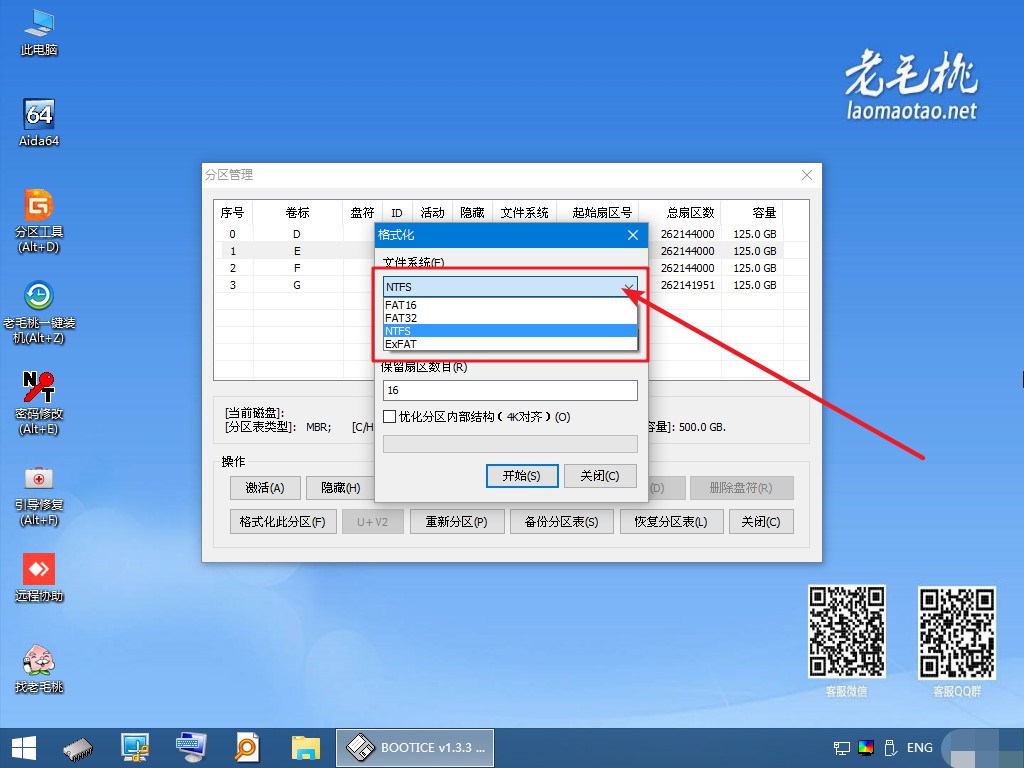This screenshot has height=768, width=1024.
Task: Click the 保留扇区数目 input field
Action: pyautogui.click(x=510, y=390)
